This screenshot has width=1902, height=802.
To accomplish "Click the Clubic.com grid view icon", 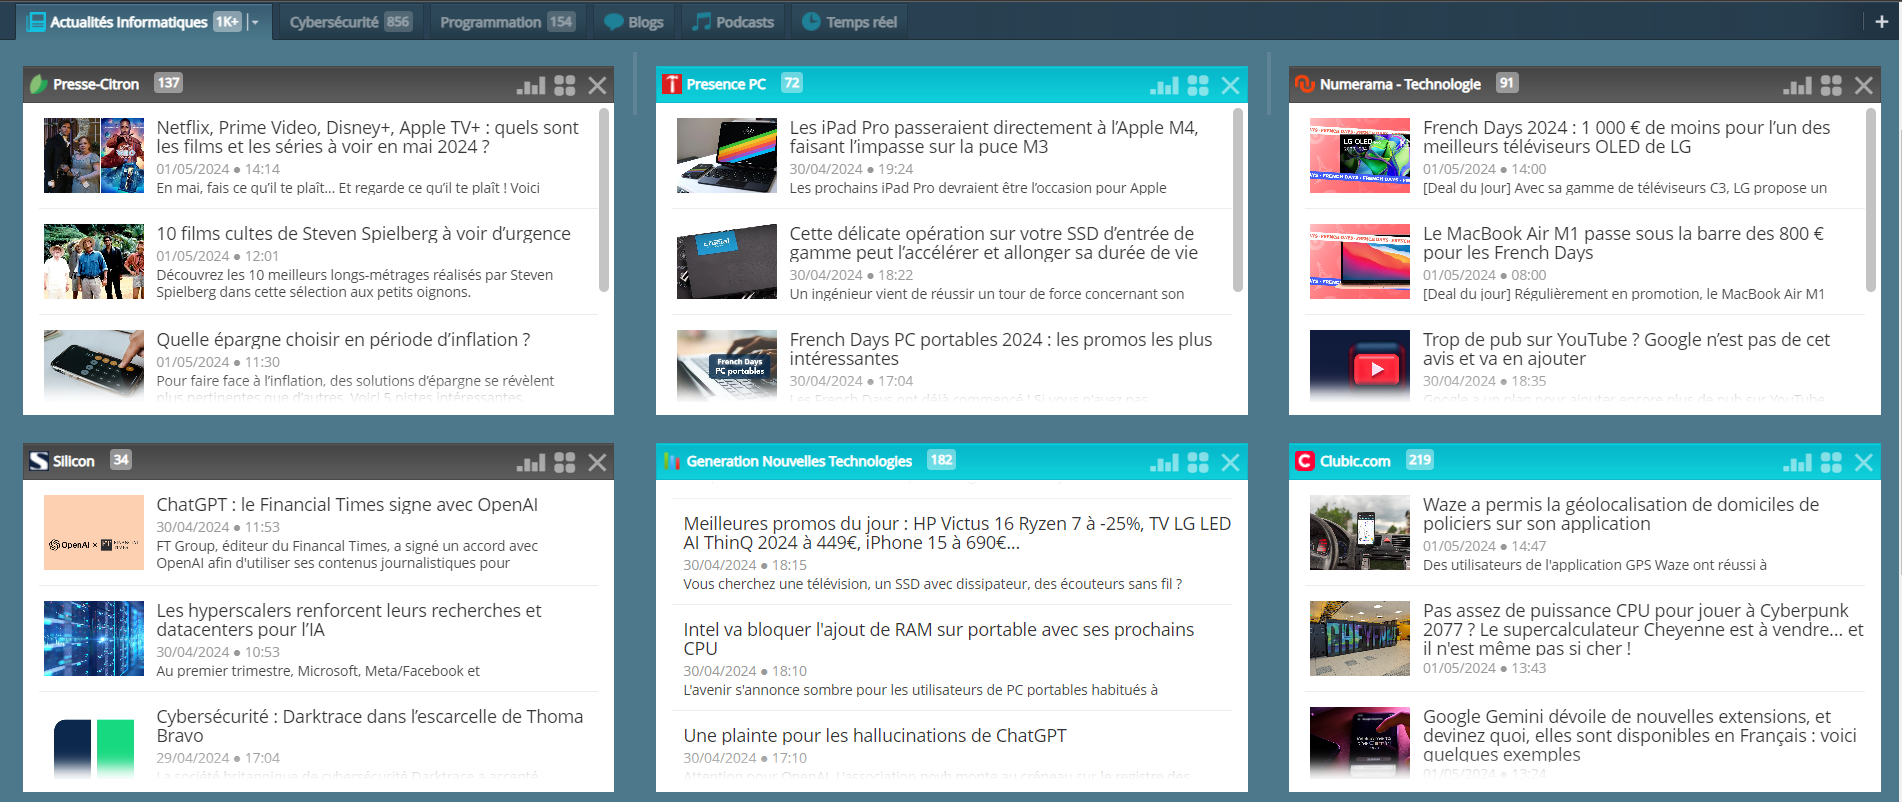I will click(1831, 462).
